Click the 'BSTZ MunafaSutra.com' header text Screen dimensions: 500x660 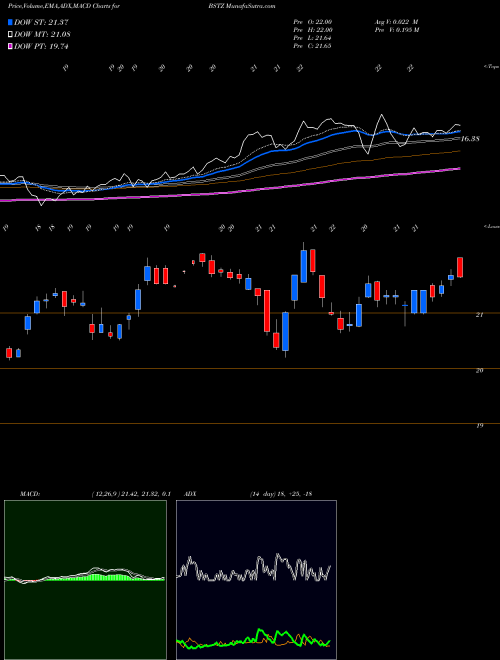click(x=242, y=6)
